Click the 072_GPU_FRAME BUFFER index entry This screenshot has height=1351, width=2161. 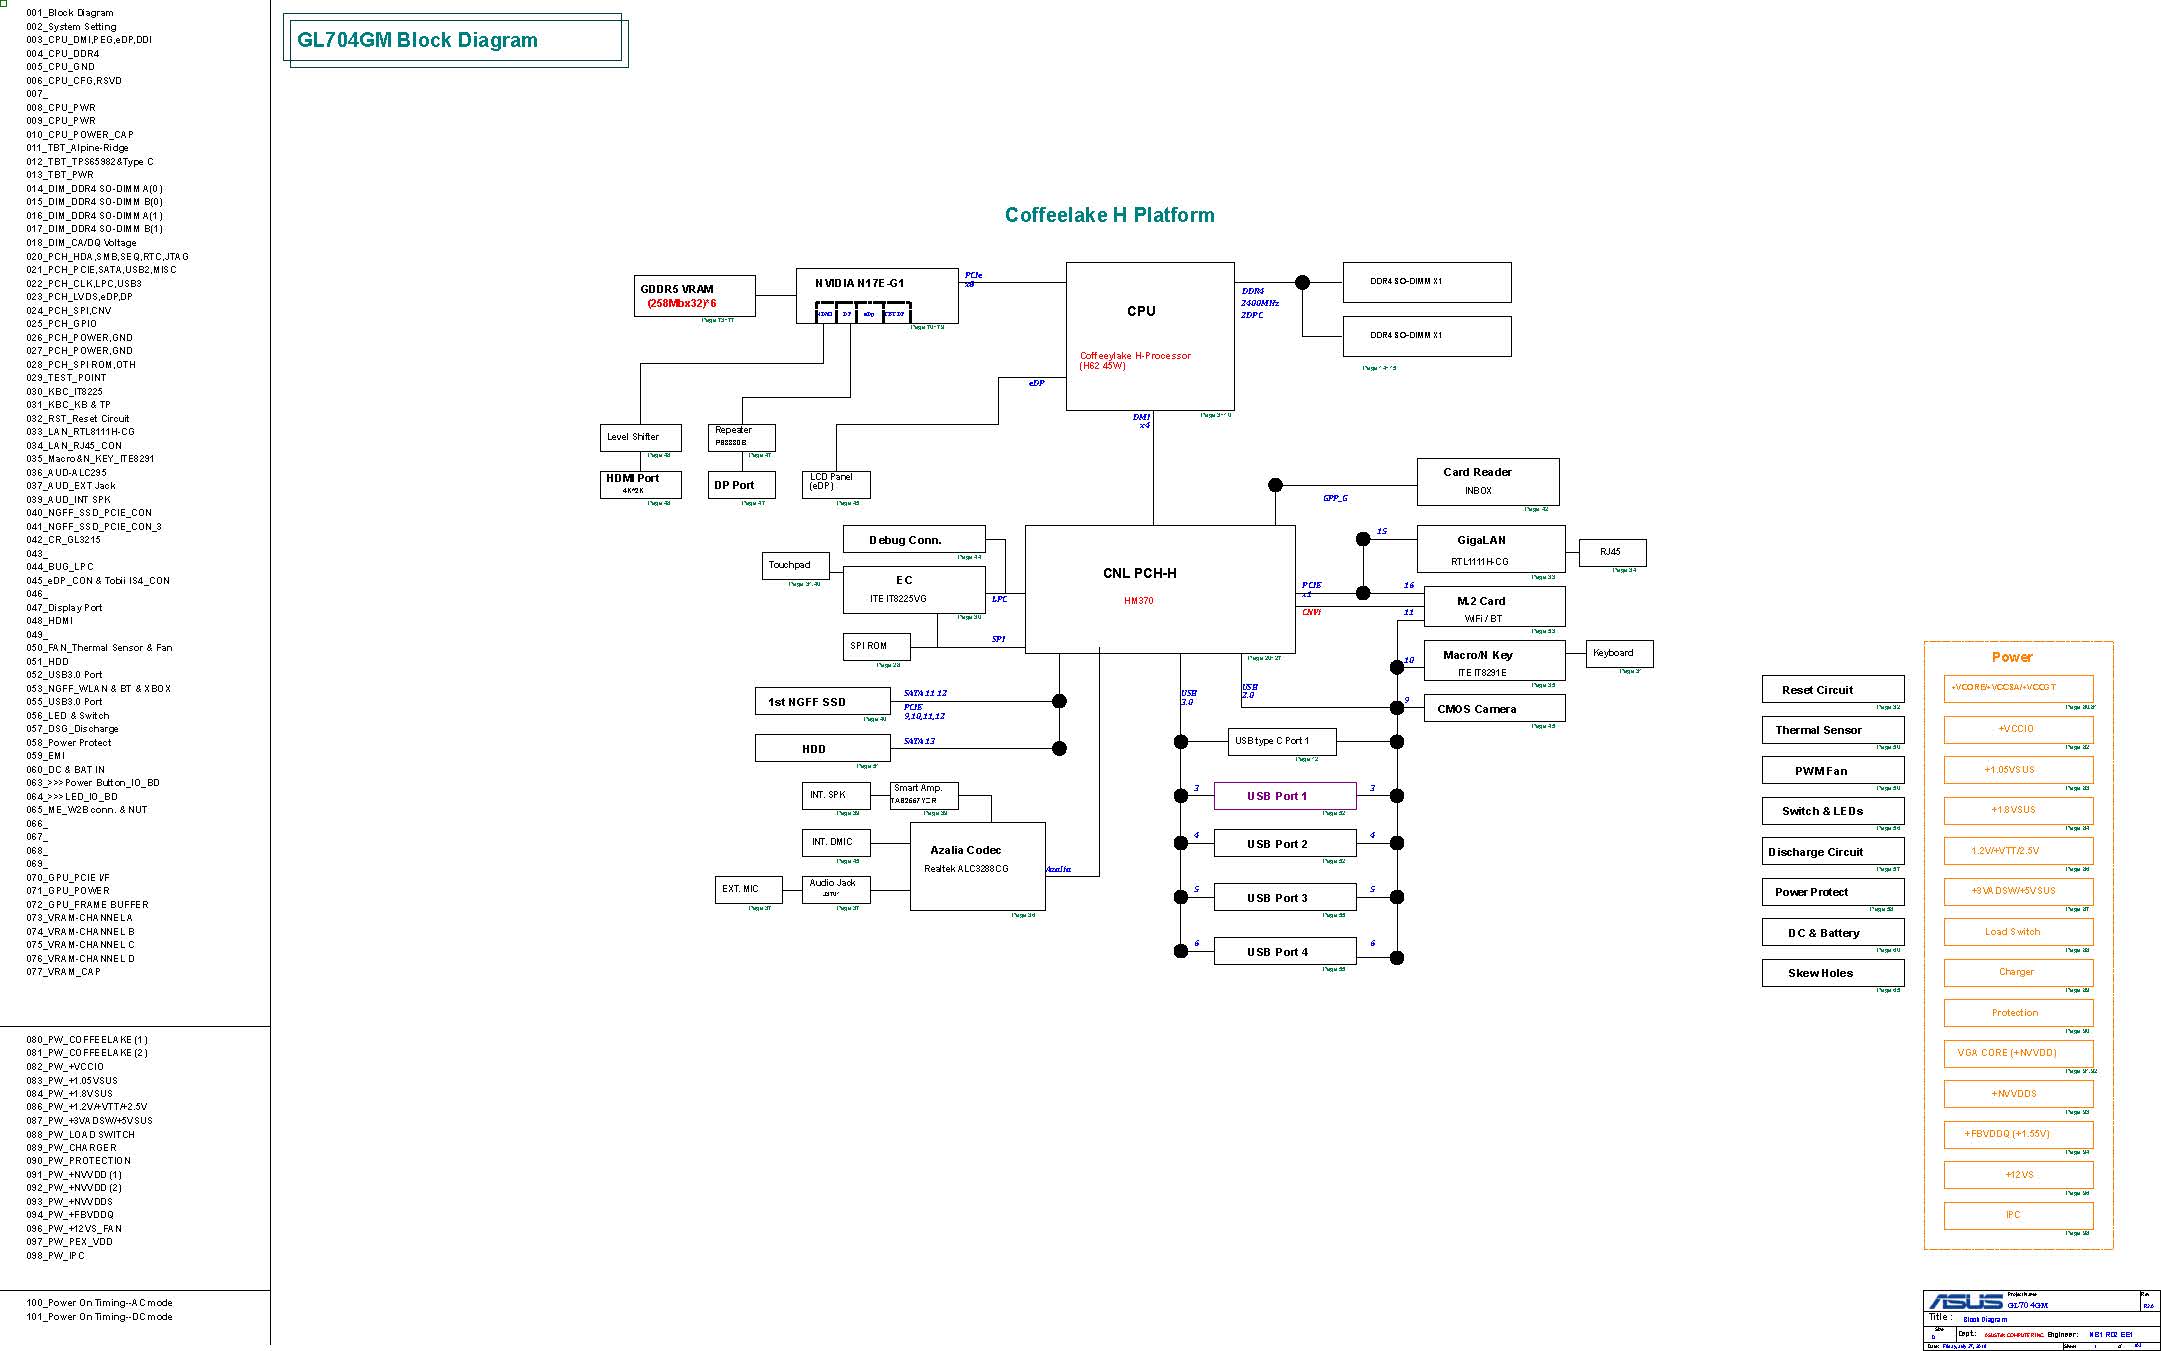87,904
